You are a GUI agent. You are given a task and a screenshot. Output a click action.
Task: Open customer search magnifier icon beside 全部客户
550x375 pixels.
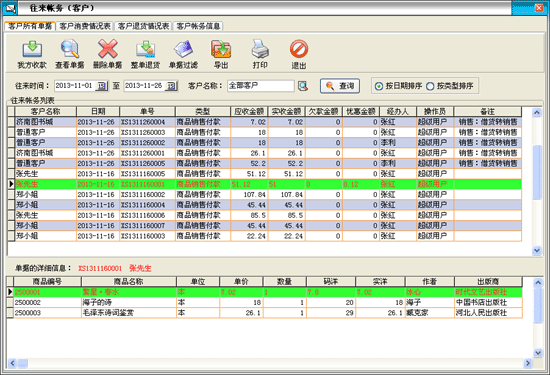coord(303,86)
